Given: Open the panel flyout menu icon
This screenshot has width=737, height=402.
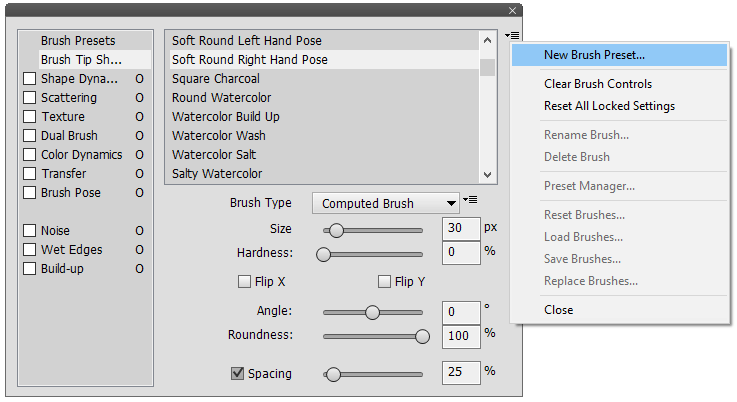Looking at the screenshot, I should [513, 36].
